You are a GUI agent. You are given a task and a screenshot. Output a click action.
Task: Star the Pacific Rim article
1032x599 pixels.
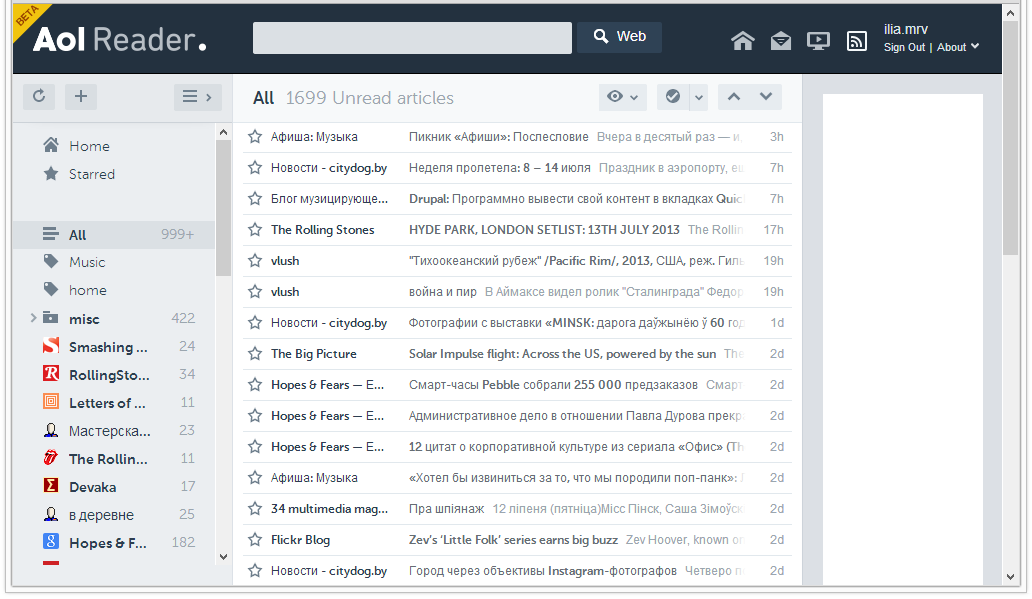pos(255,261)
